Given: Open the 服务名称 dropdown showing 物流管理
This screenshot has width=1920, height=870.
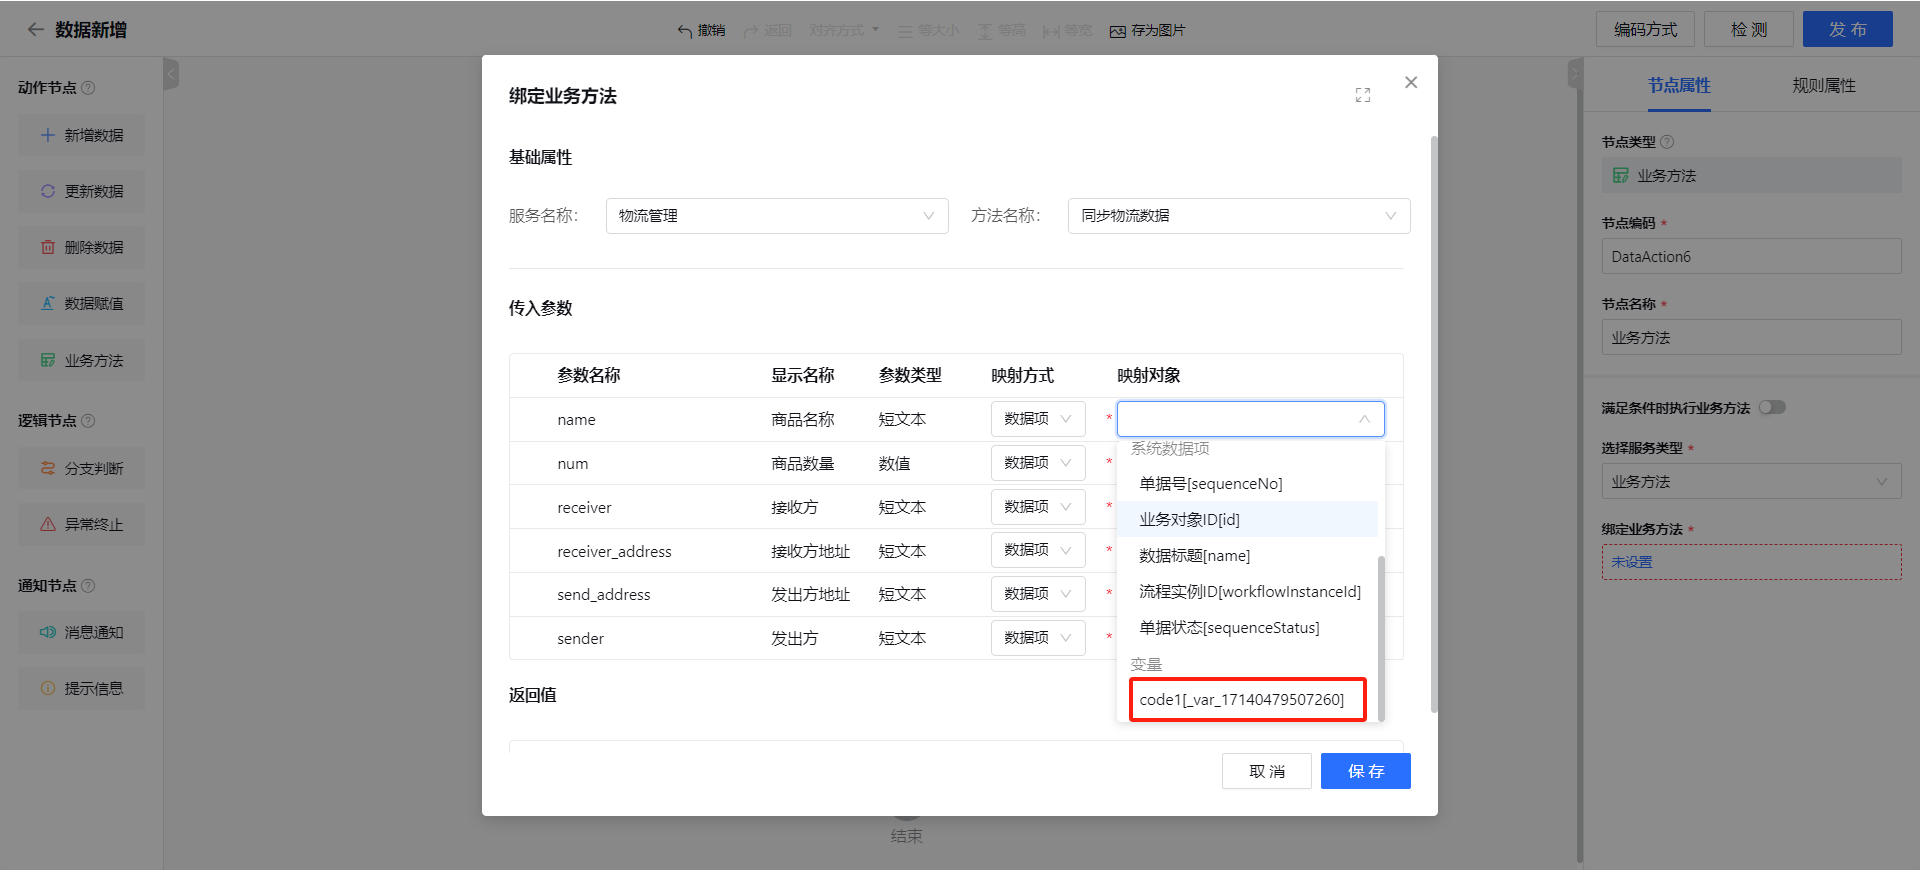Looking at the screenshot, I should coord(777,216).
